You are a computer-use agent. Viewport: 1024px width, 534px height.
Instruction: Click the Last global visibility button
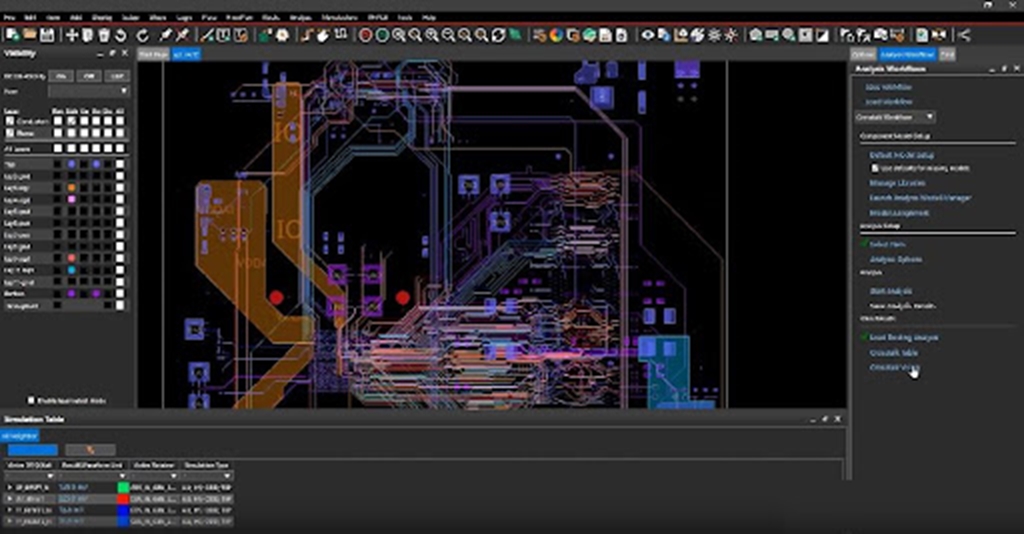(x=117, y=76)
